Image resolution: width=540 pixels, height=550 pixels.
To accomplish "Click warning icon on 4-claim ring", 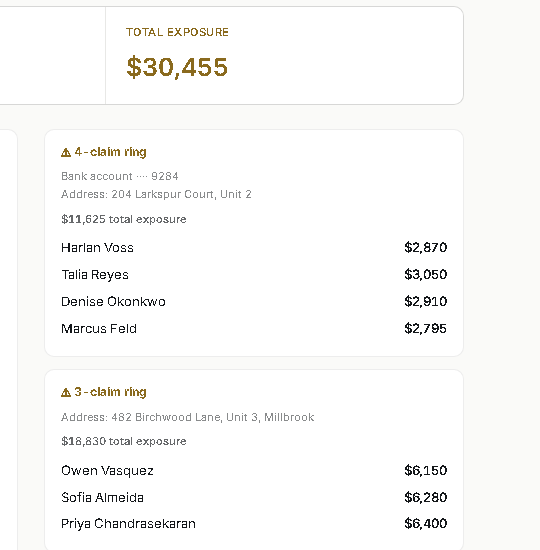I will click(x=66, y=153).
